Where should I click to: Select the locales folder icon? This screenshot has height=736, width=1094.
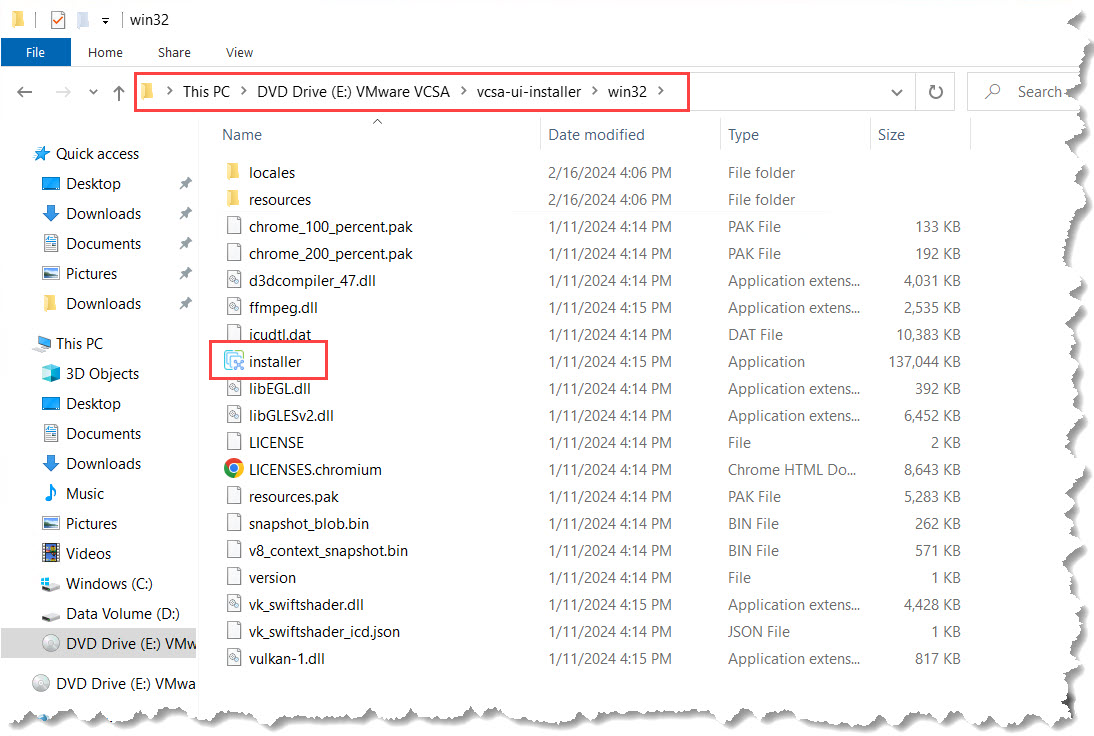(233, 172)
